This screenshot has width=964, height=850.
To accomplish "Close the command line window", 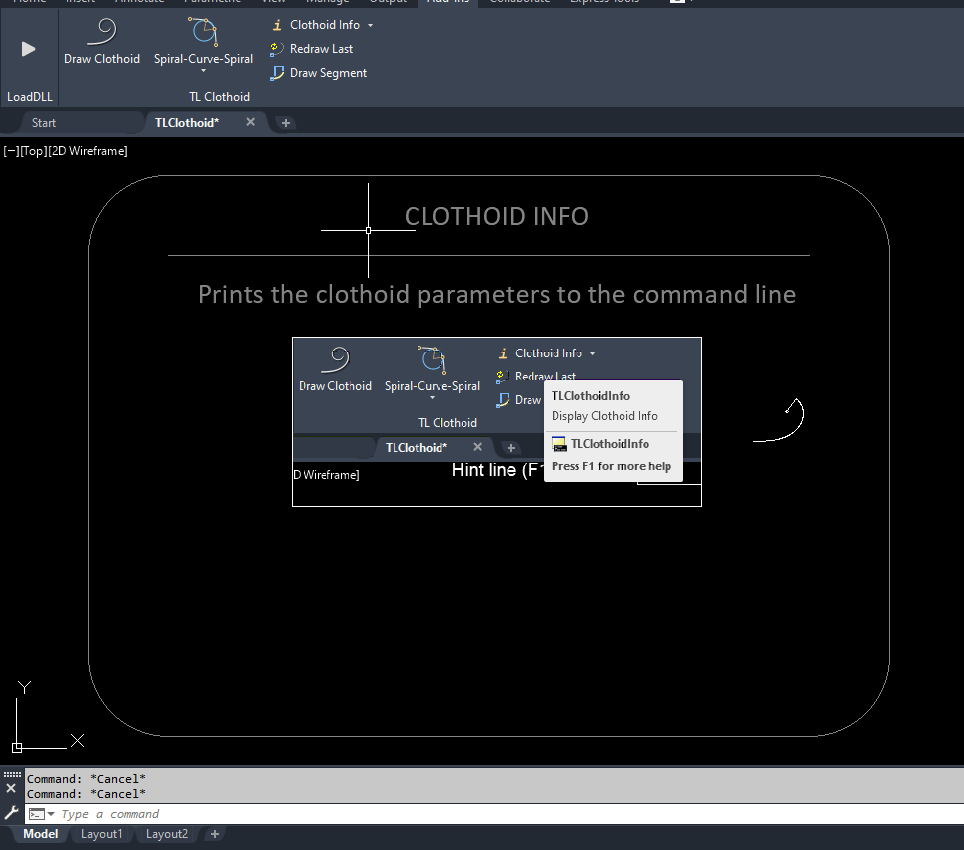I will tap(11, 788).
